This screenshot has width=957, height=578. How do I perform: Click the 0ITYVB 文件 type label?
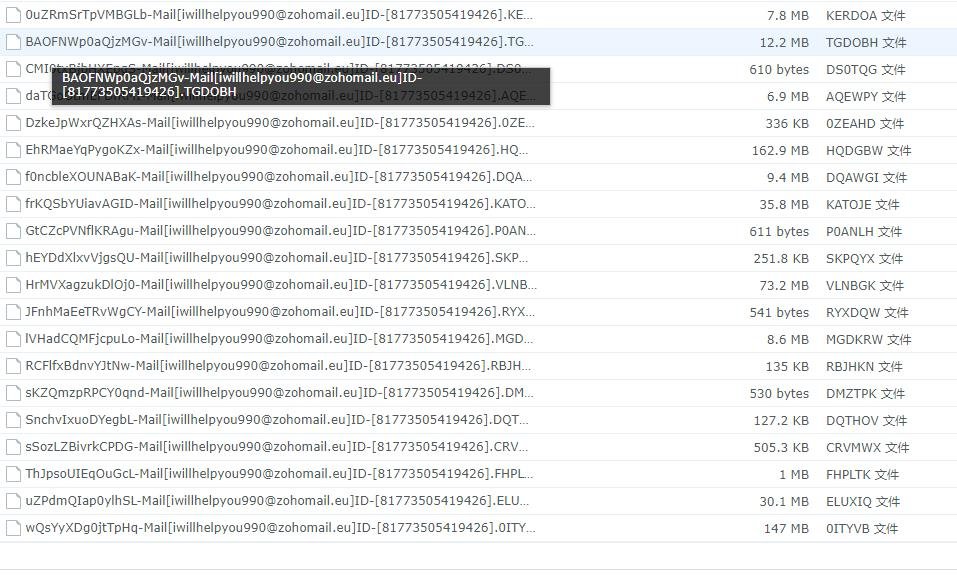[862, 529]
